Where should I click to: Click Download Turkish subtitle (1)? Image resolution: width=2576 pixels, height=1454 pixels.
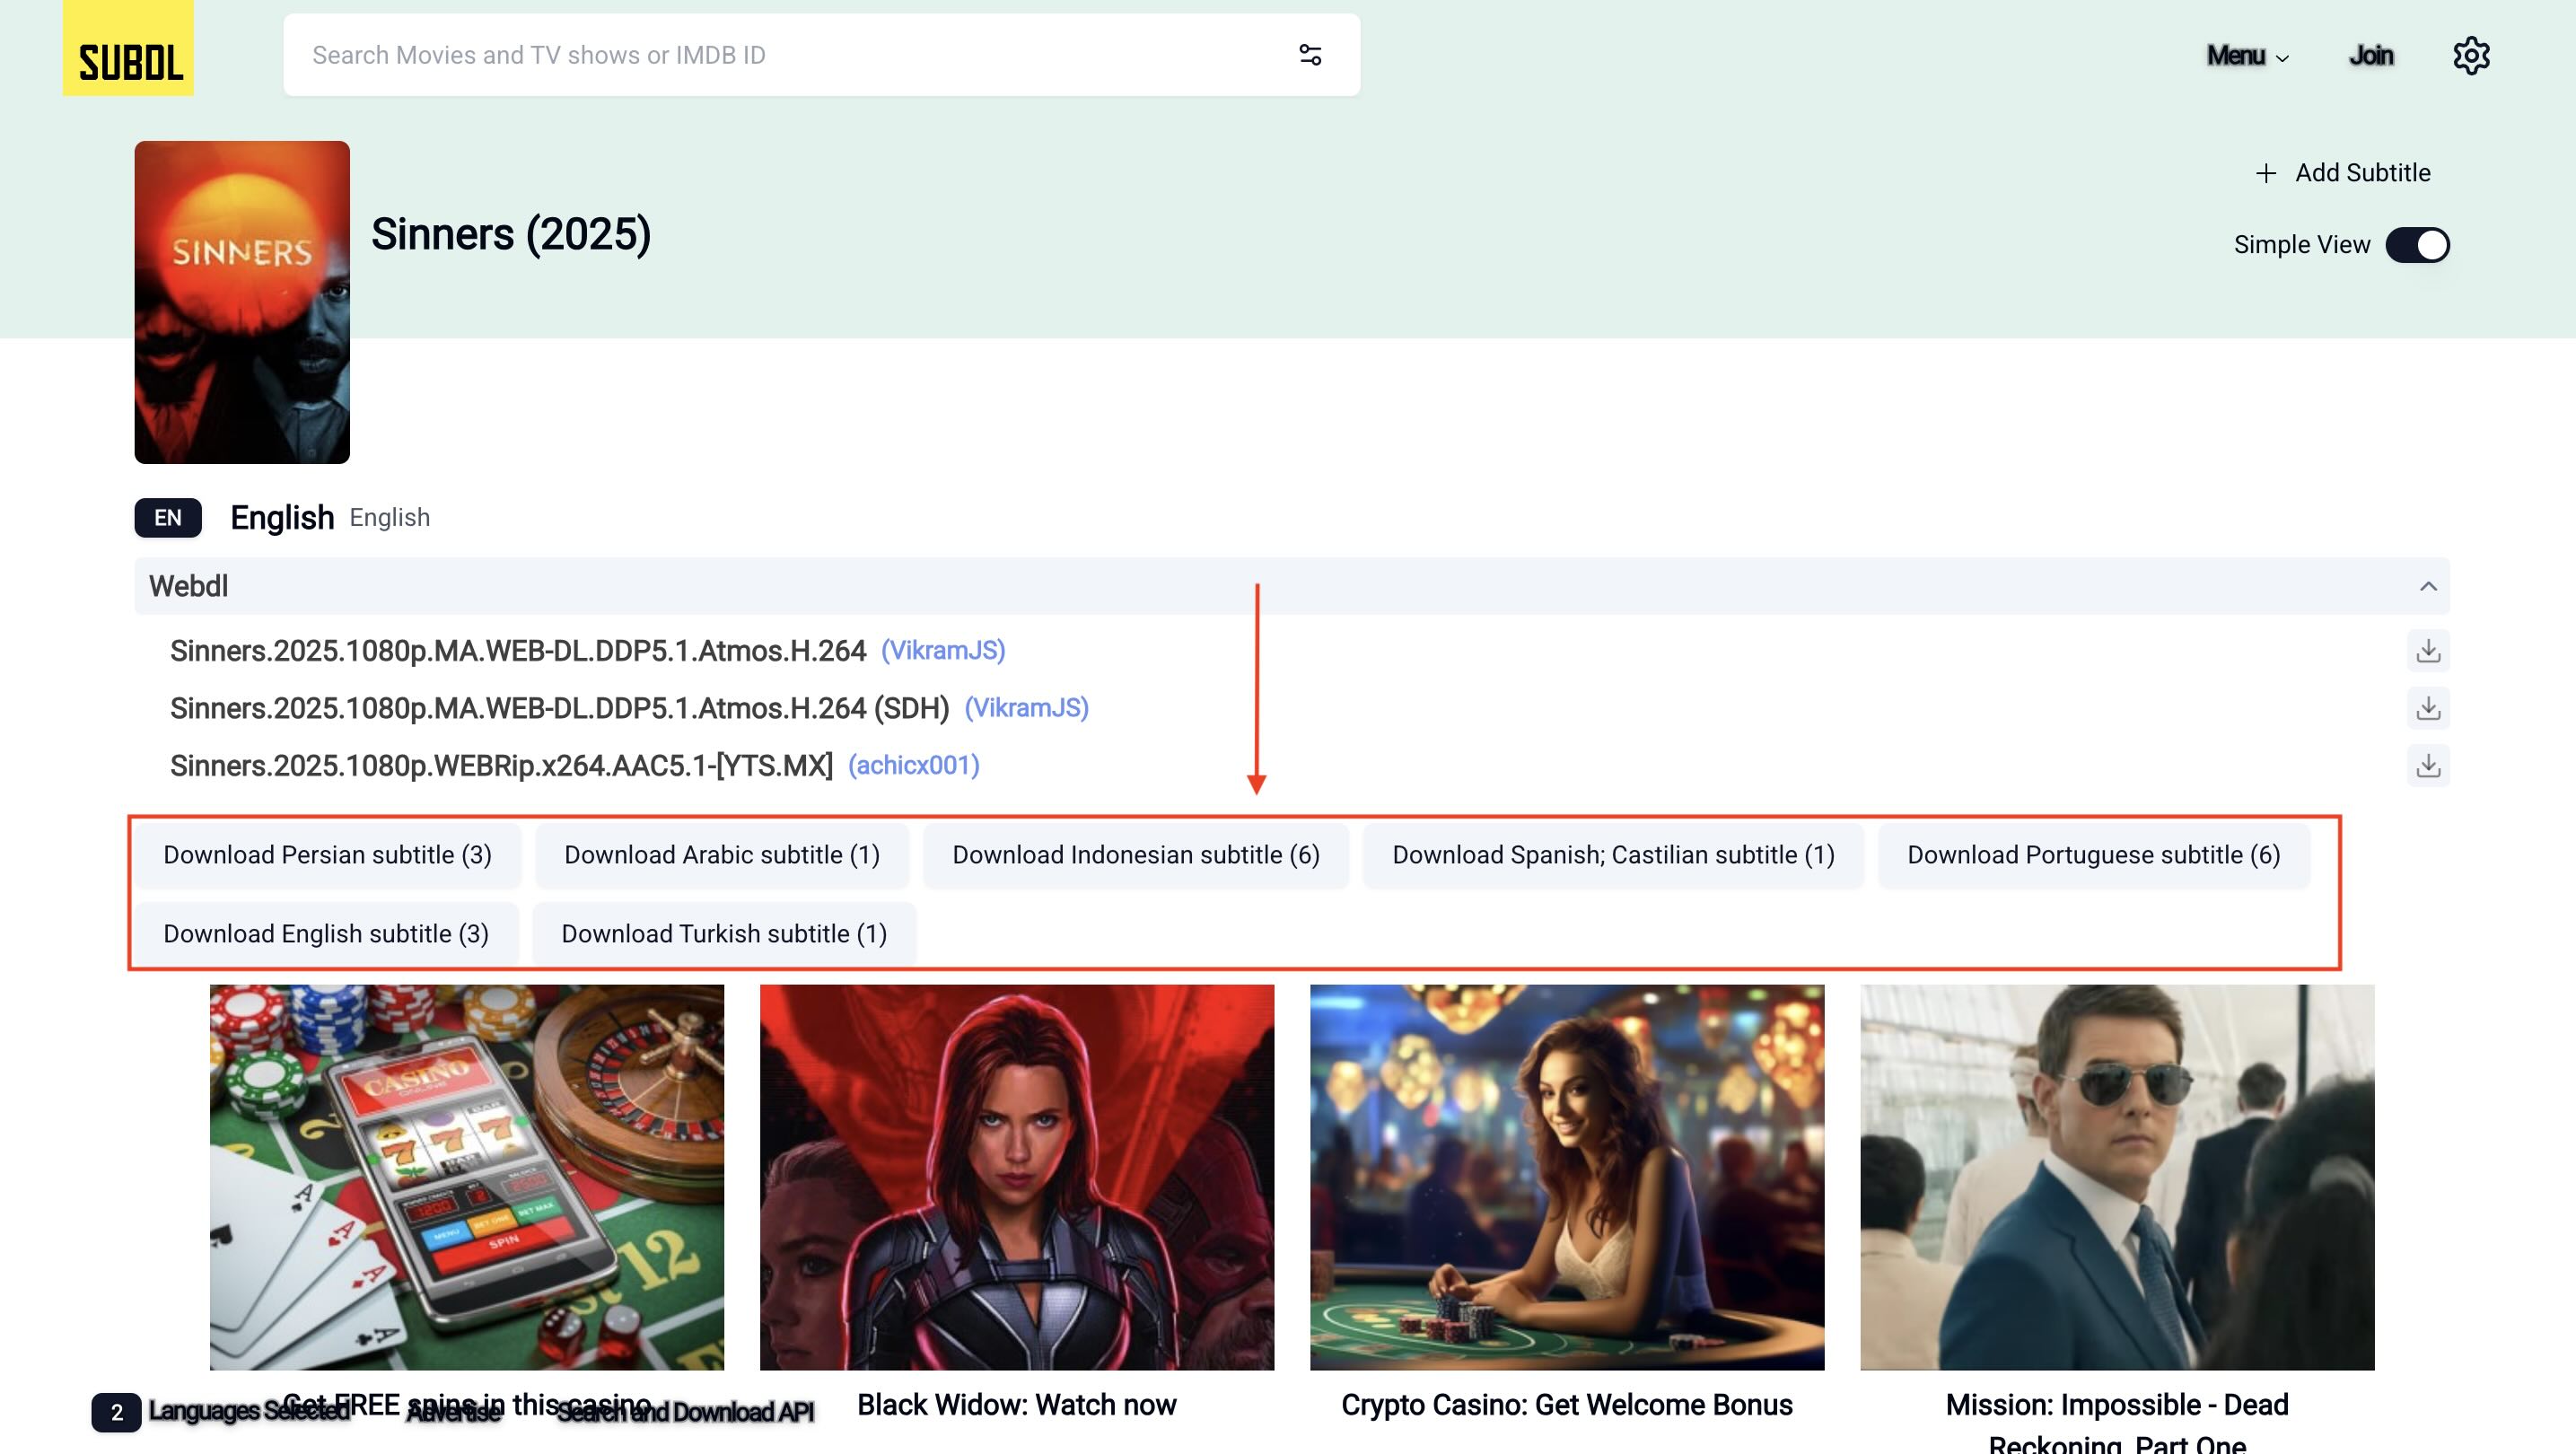pos(724,934)
